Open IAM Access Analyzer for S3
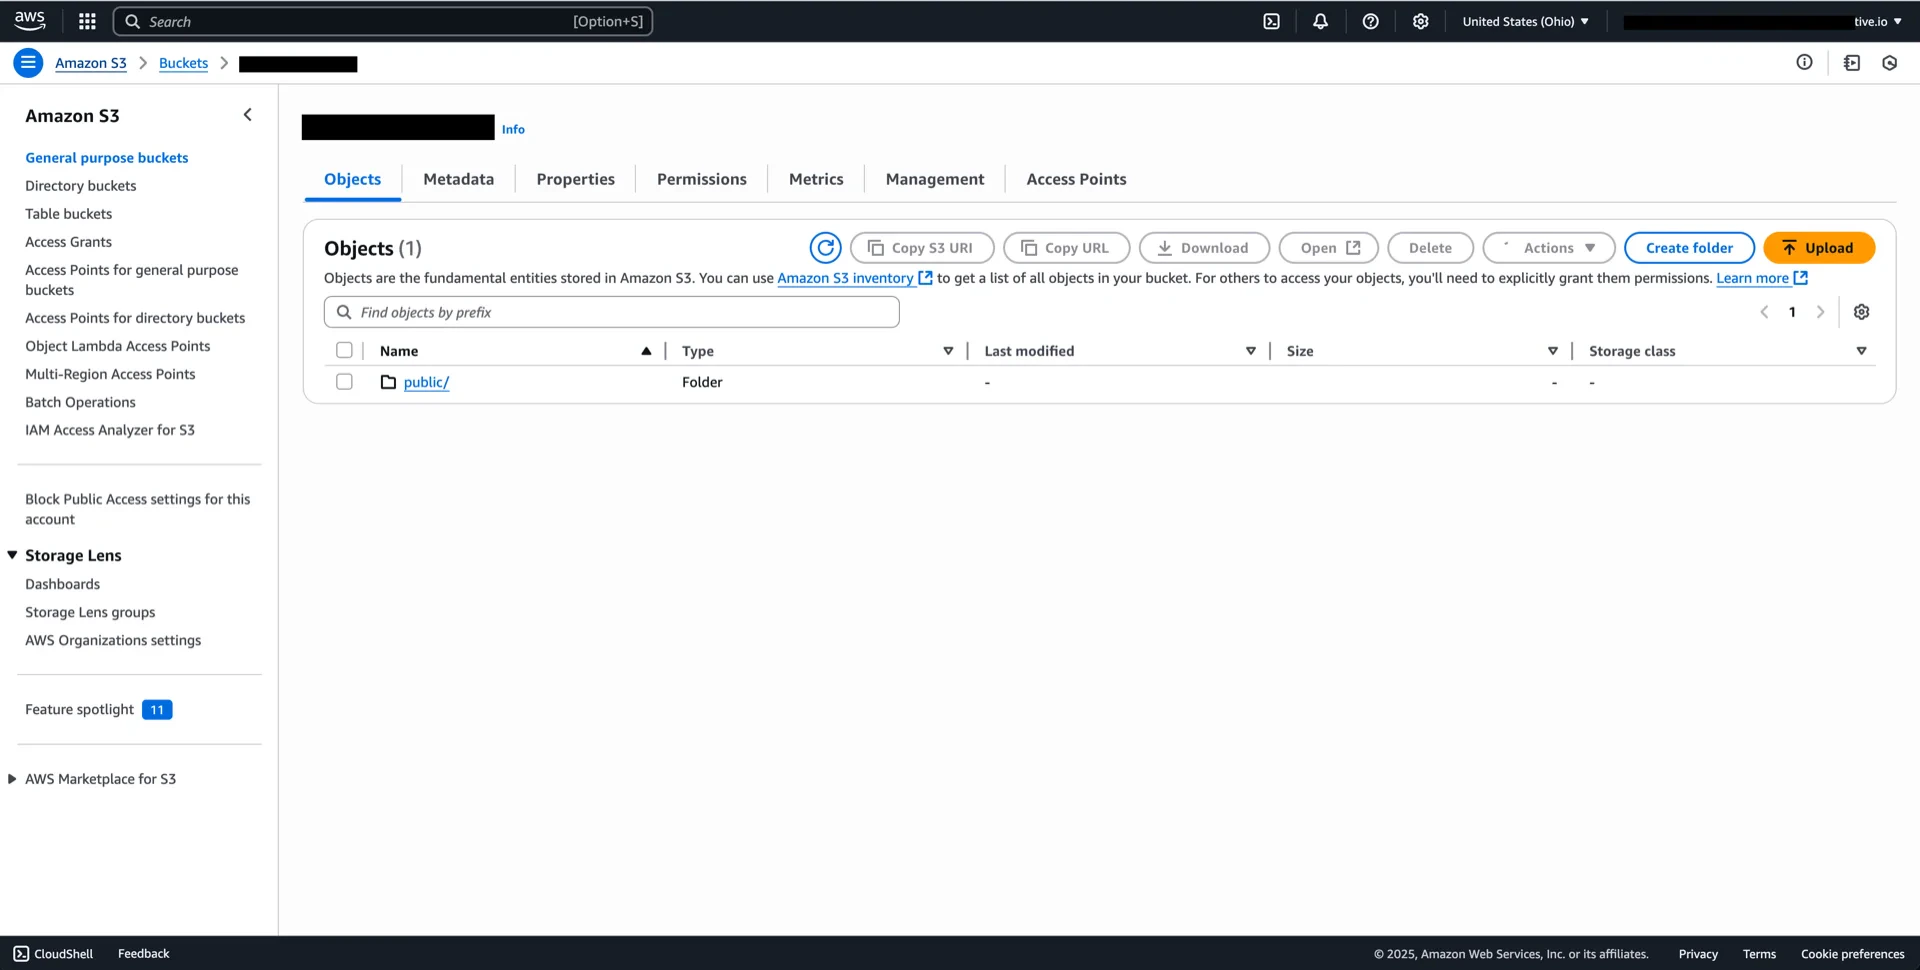The image size is (1920, 970). (110, 430)
